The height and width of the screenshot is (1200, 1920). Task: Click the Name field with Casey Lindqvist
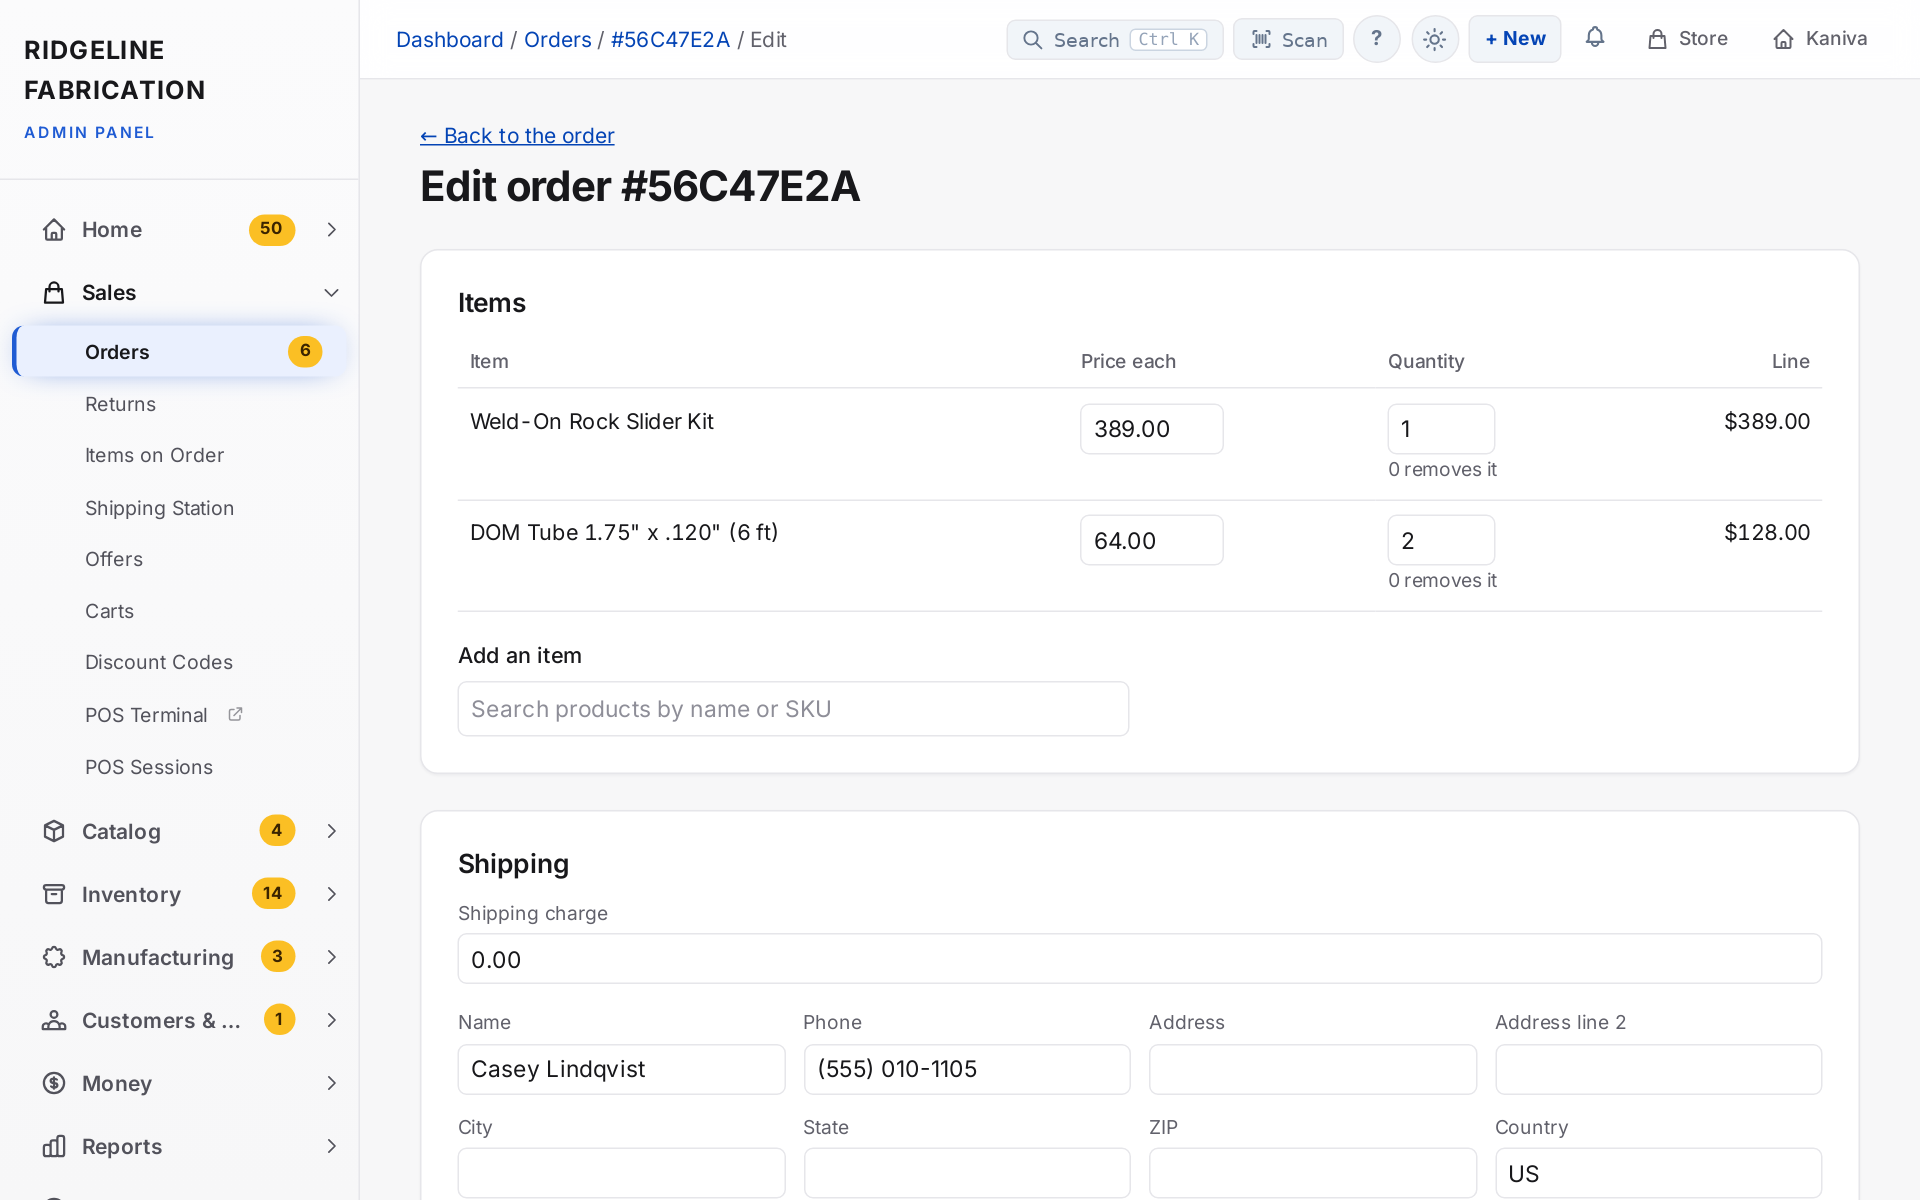pos(621,1069)
